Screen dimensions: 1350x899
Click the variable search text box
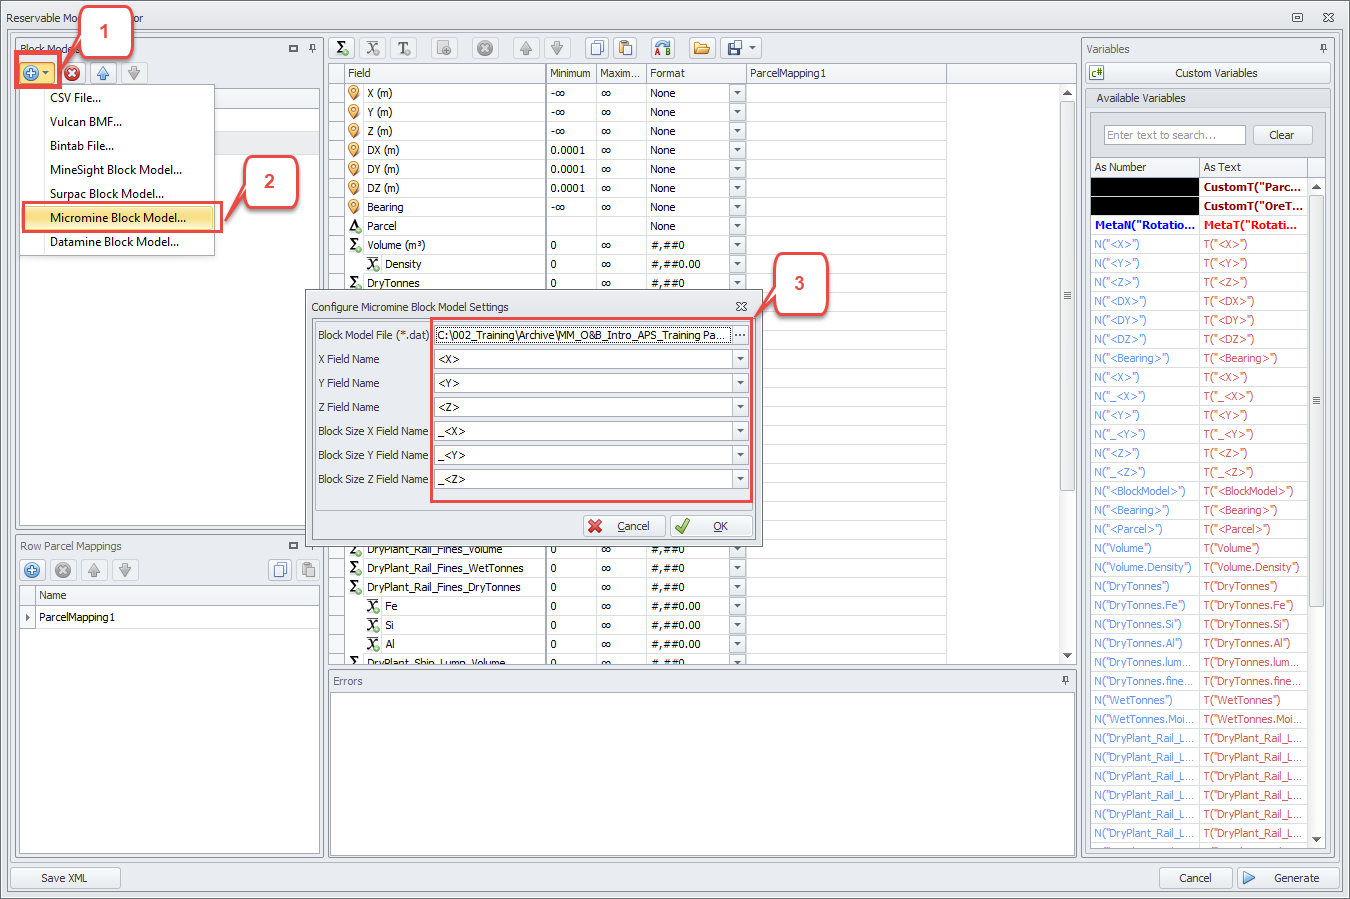[1174, 135]
